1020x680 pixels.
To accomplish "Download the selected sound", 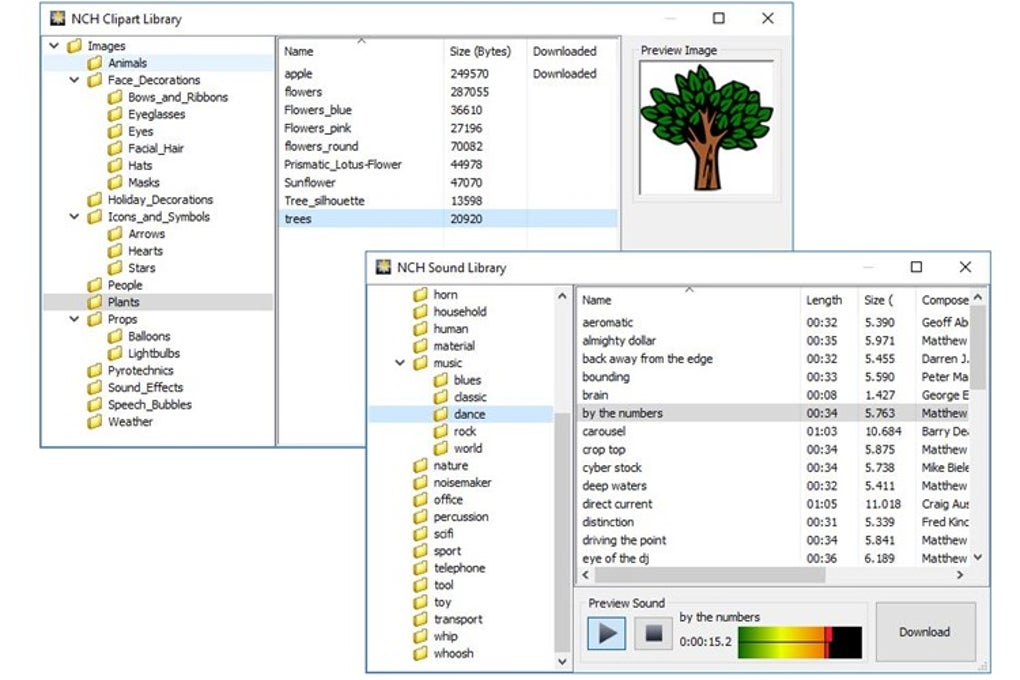I will tap(924, 632).
